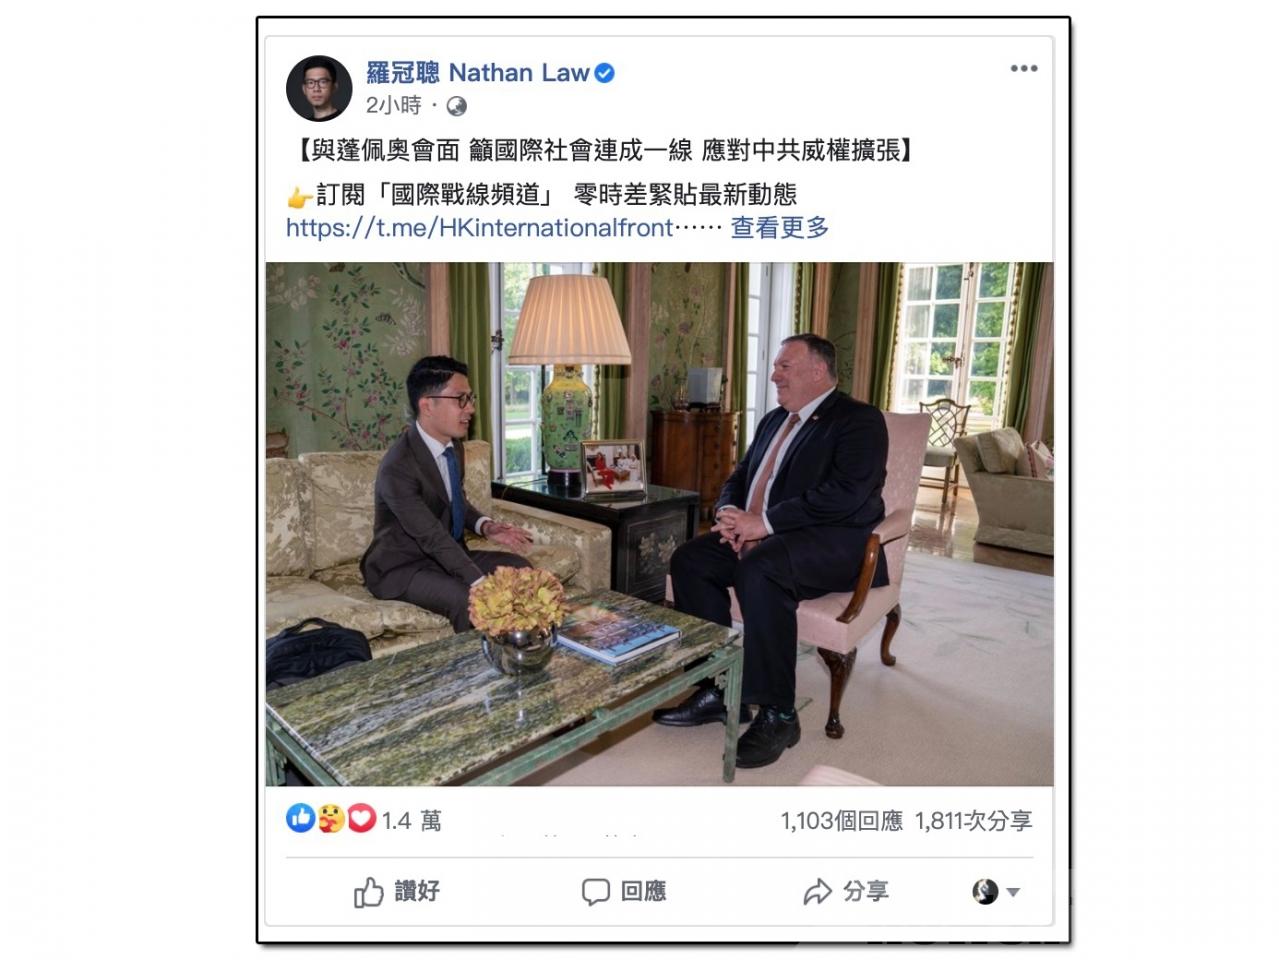1279x960 pixels.
Task: Click the 回應 comment button
Action: tap(624, 892)
